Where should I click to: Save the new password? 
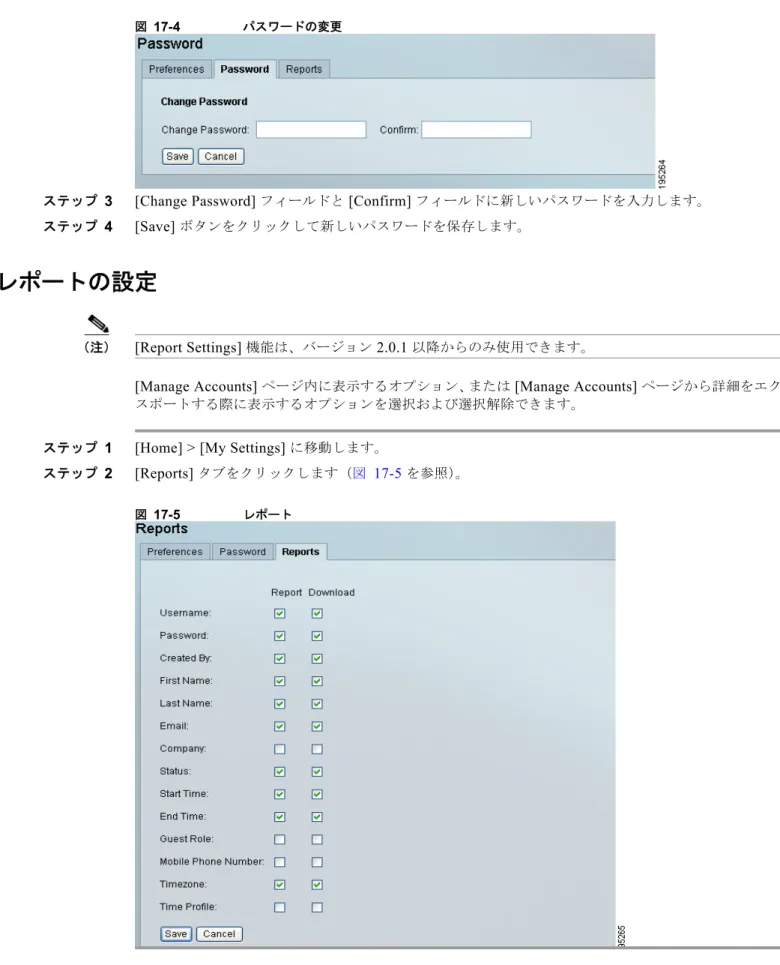click(177, 156)
